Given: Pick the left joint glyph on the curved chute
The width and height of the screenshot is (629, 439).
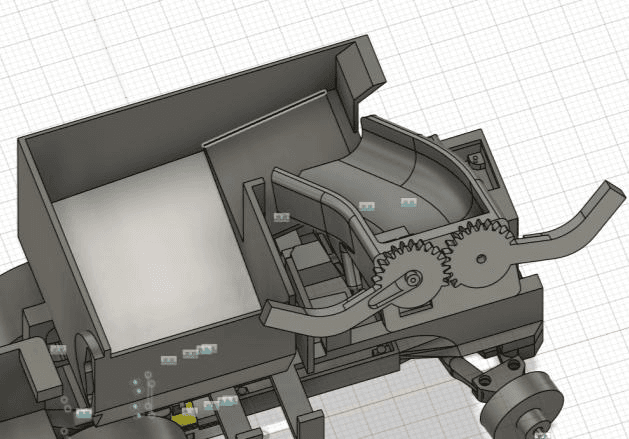Looking at the screenshot, I should coord(367,206).
